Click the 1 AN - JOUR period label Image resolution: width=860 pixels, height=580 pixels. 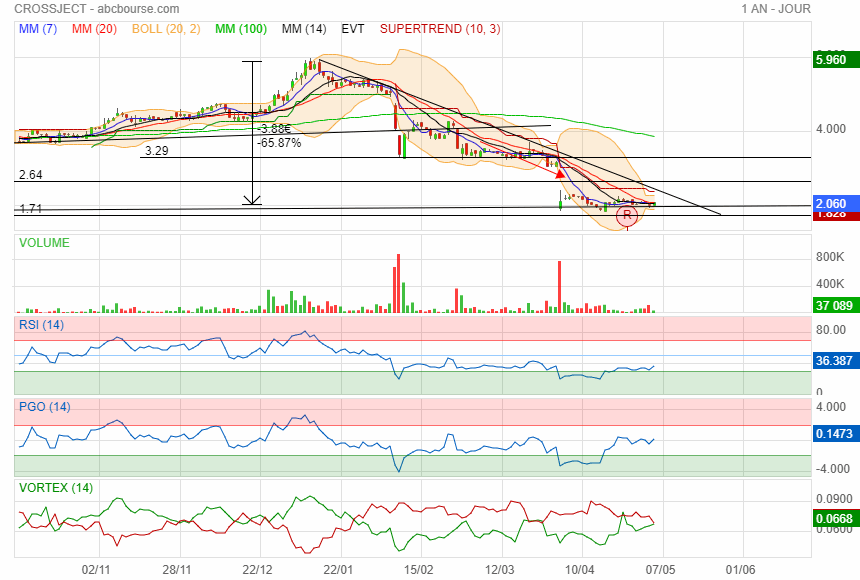pyautogui.click(x=776, y=9)
